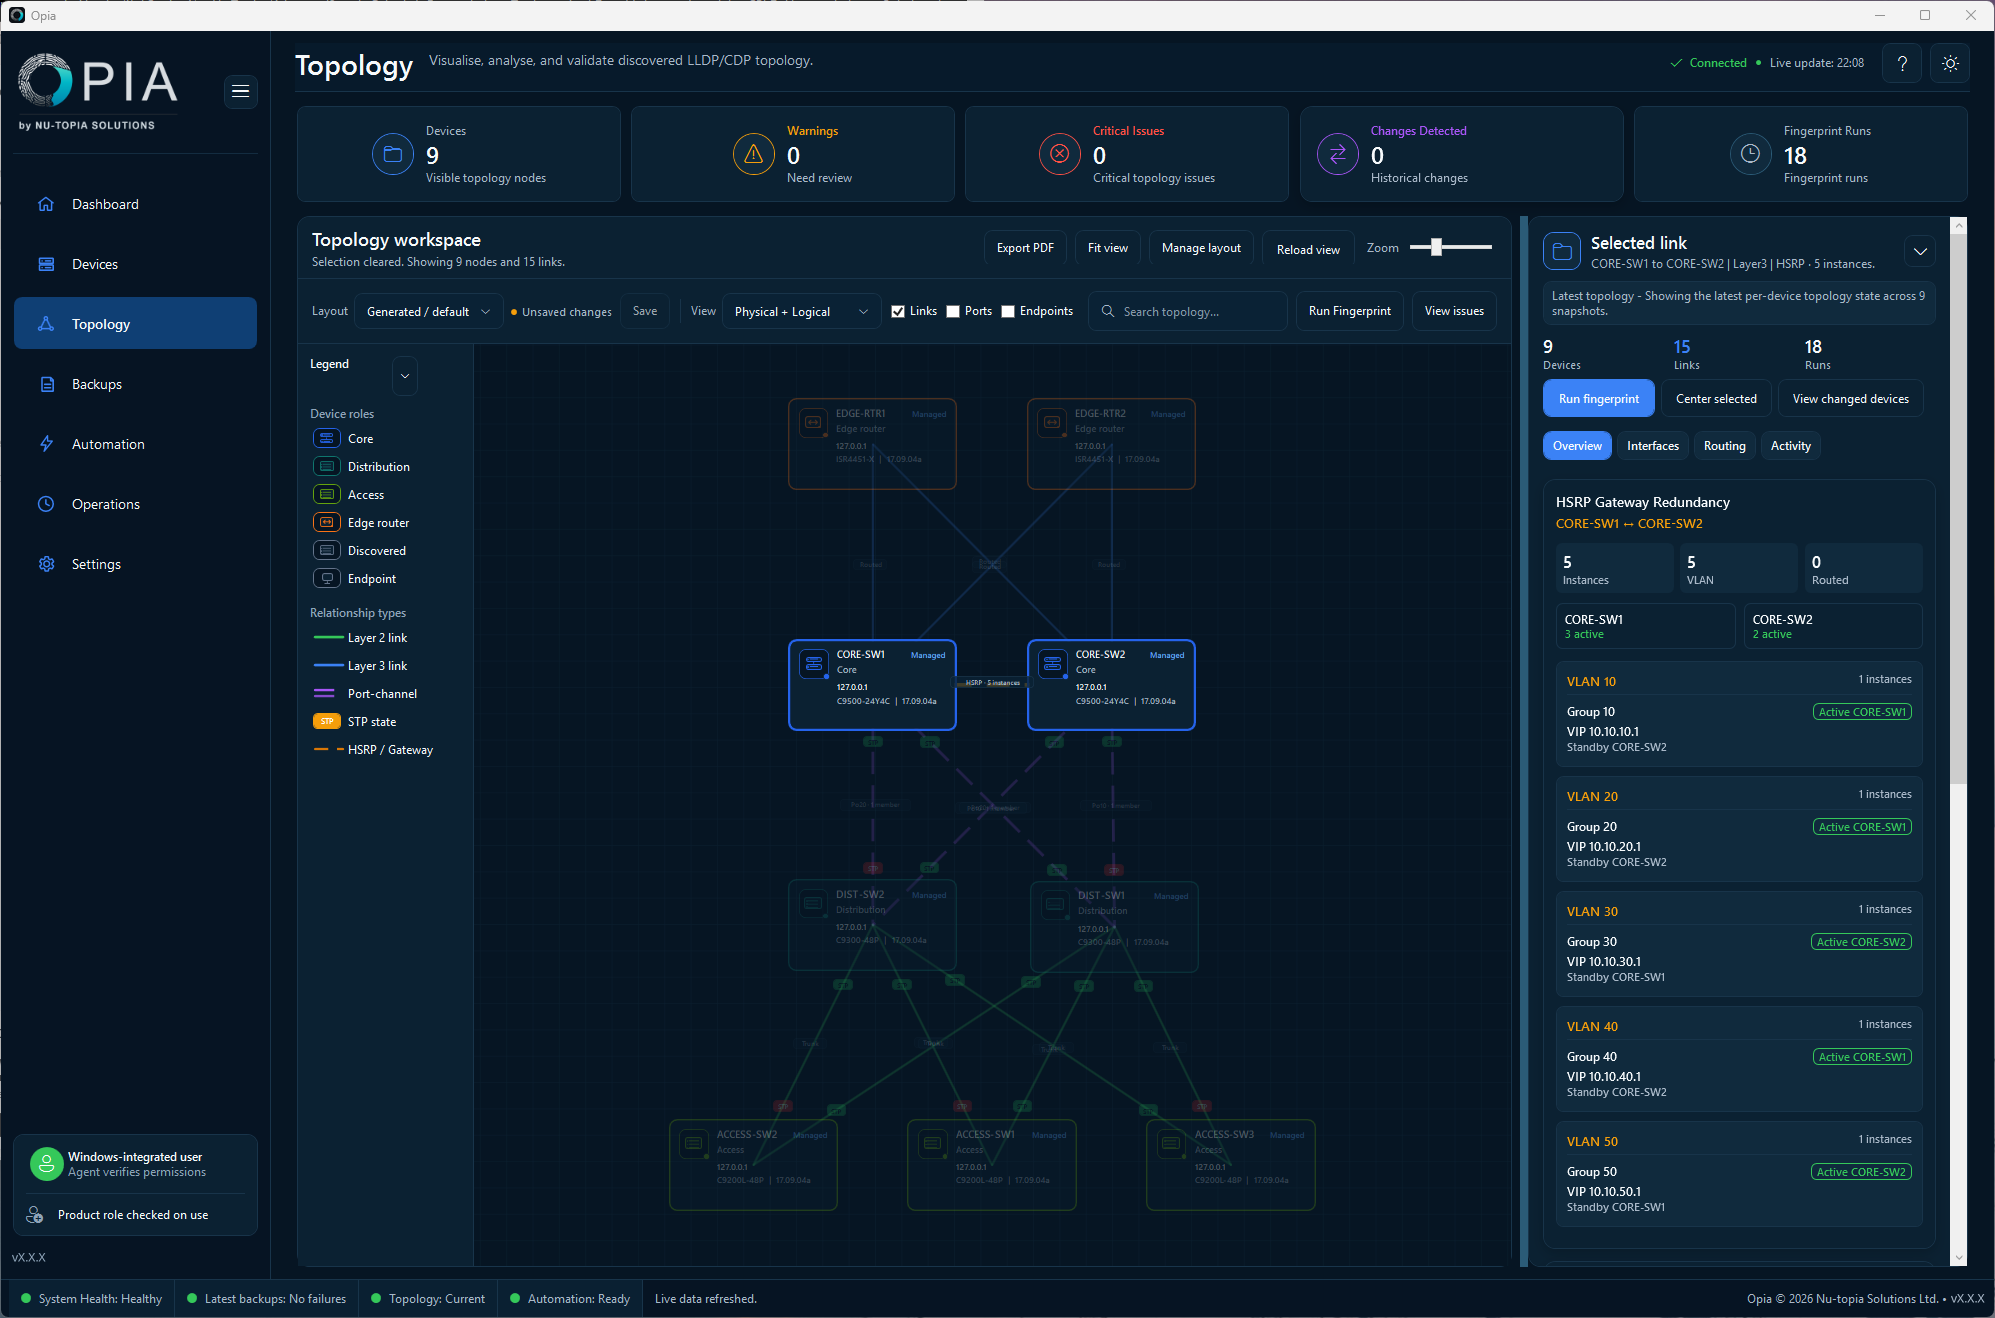
Task: Click the EDGE-RTR1 router node icon
Action: pyautogui.click(x=814, y=423)
